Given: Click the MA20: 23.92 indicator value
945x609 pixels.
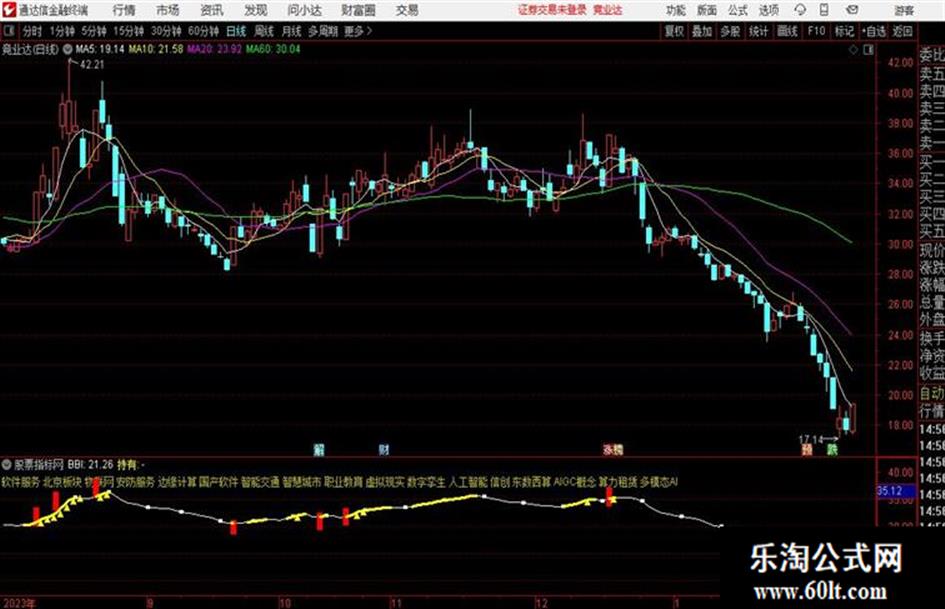Looking at the screenshot, I should click(214, 49).
